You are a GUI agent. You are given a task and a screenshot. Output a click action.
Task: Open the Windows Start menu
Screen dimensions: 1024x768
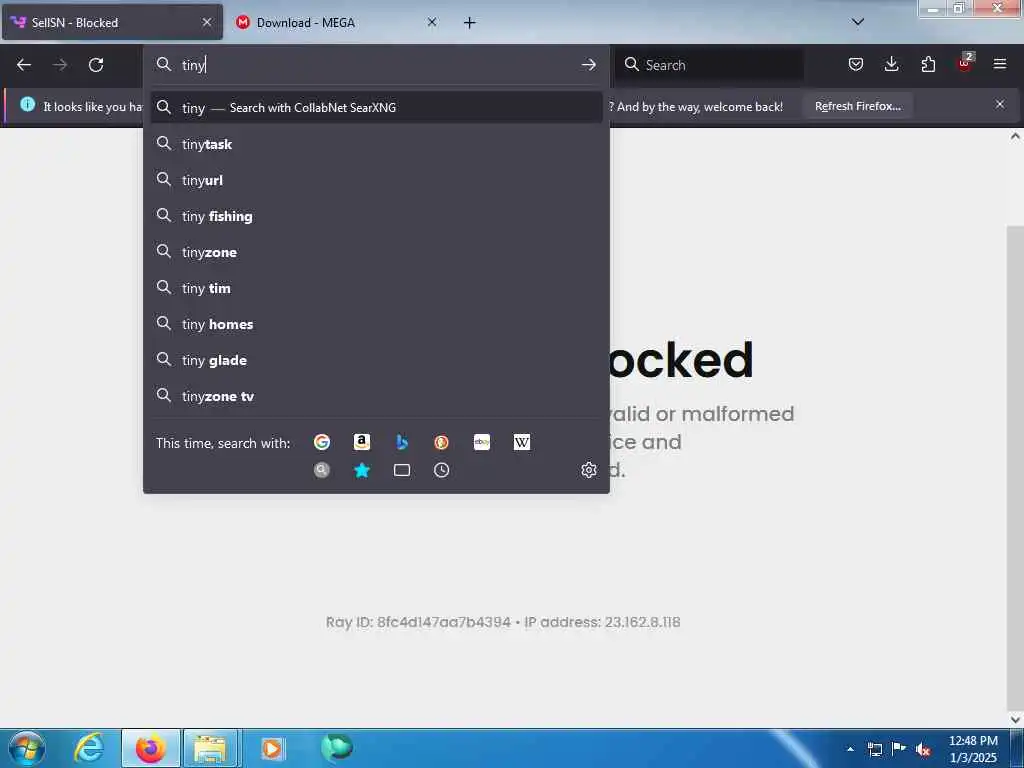27,748
